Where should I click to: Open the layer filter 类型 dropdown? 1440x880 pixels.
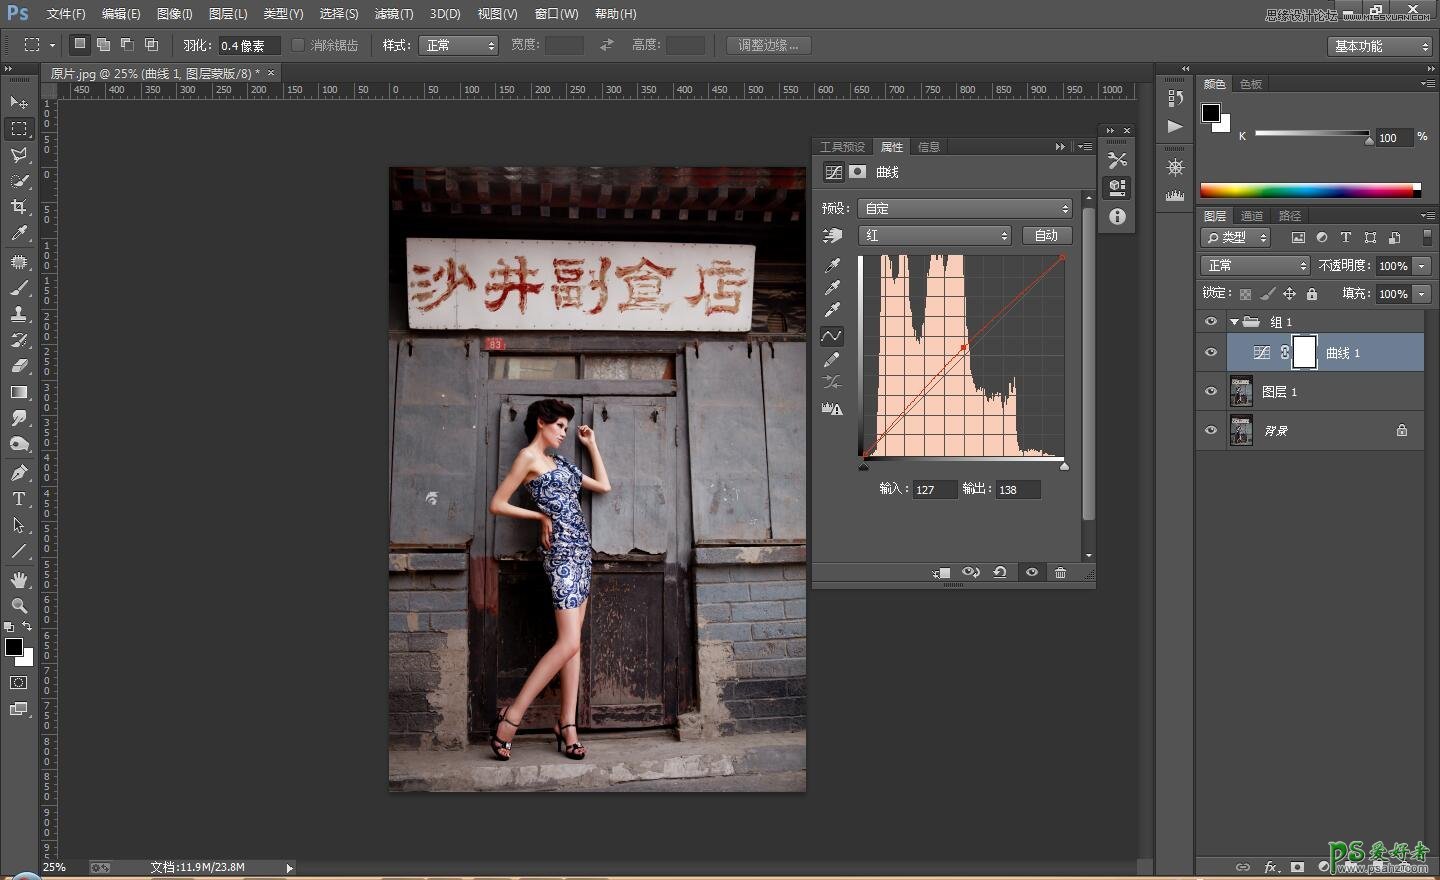pyautogui.click(x=1236, y=237)
